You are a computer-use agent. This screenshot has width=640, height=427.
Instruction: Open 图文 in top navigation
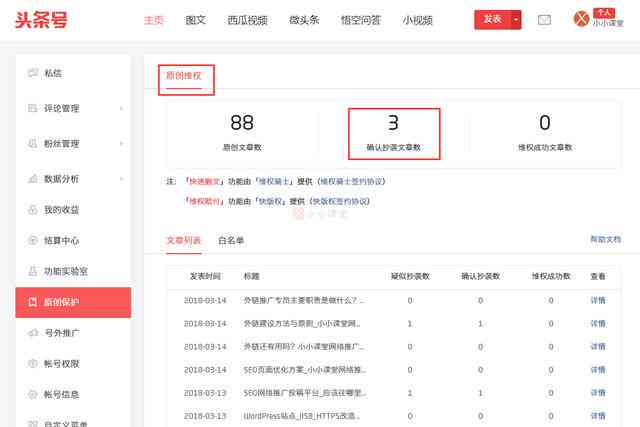coord(196,20)
